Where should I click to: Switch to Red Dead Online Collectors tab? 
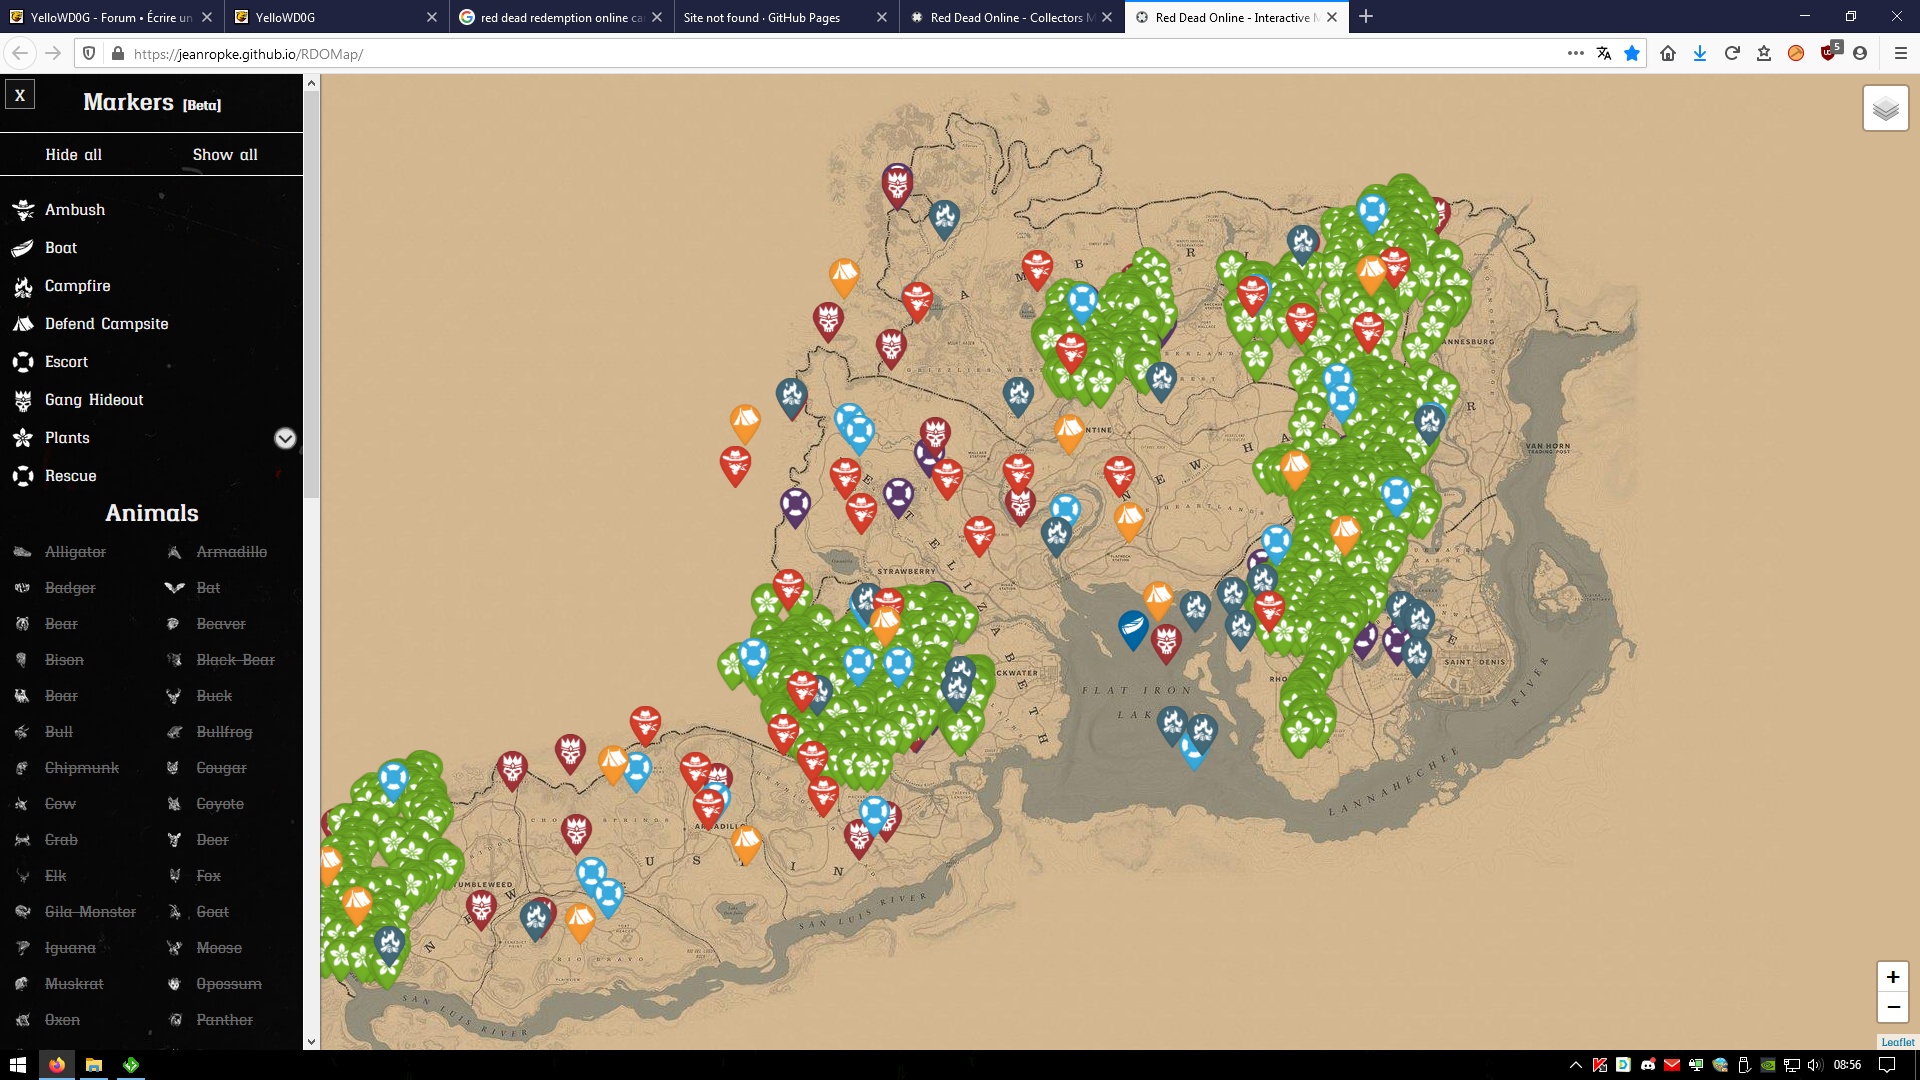point(1012,17)
